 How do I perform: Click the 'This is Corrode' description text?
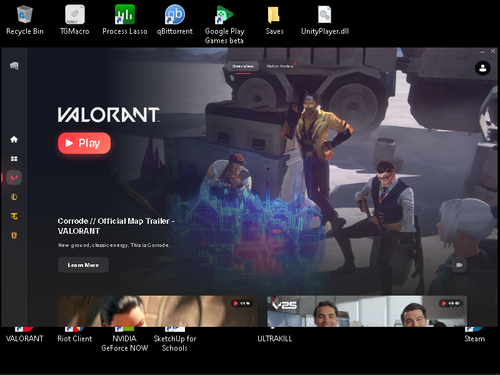click(x=114, y=245)
